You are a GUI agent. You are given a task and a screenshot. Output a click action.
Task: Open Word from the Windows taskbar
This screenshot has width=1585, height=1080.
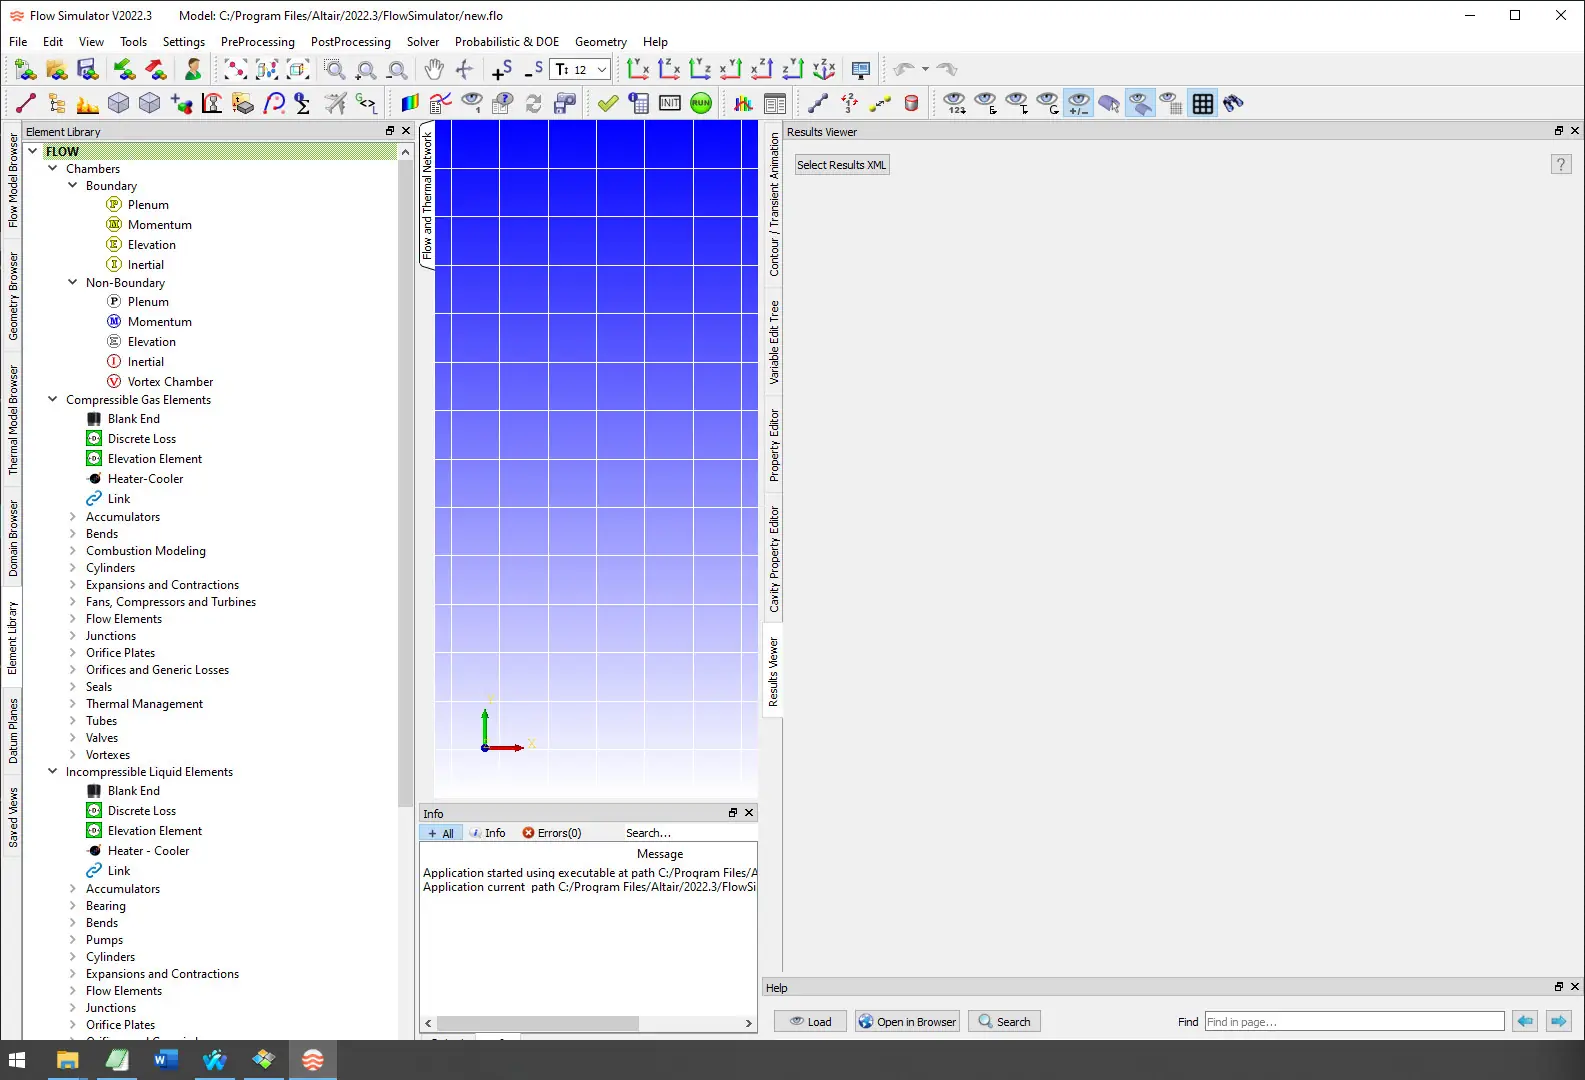pos(166,1060)
